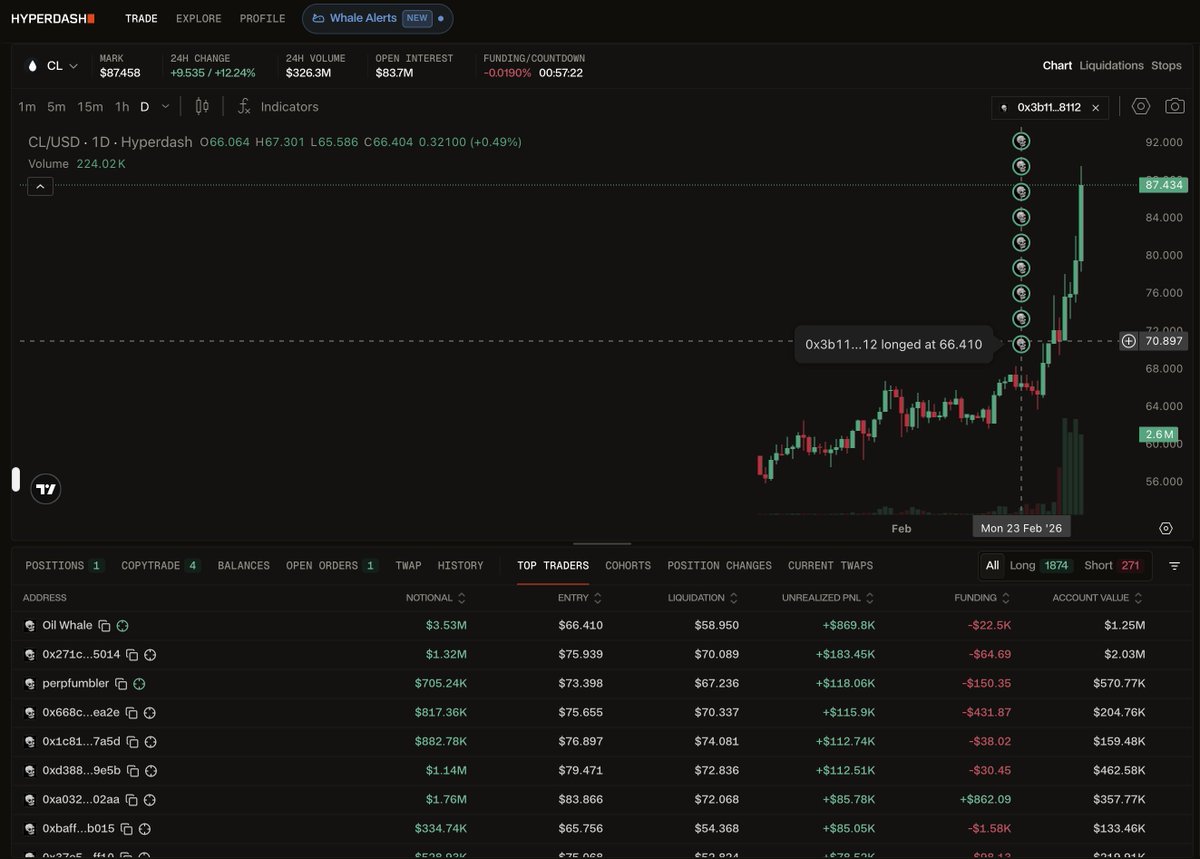Open the PROFILE nav tab

click(262, 18)
